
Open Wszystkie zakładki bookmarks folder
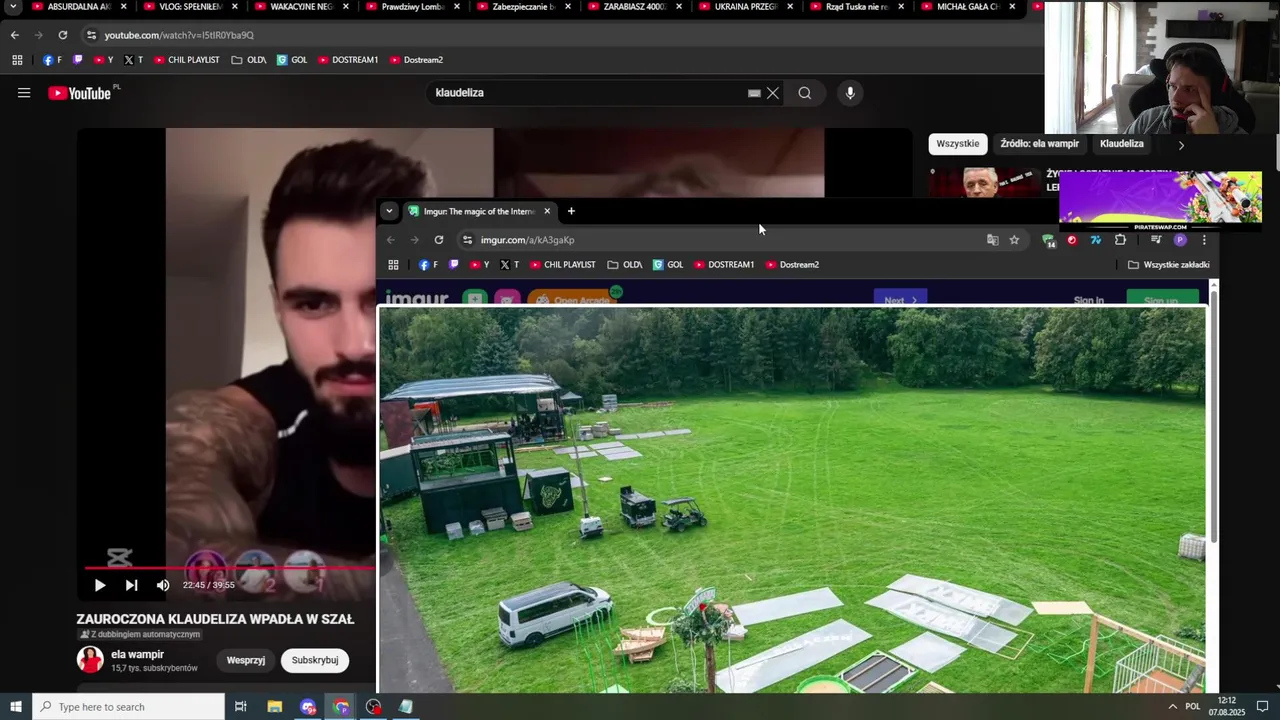click(x=1168, y=265)
